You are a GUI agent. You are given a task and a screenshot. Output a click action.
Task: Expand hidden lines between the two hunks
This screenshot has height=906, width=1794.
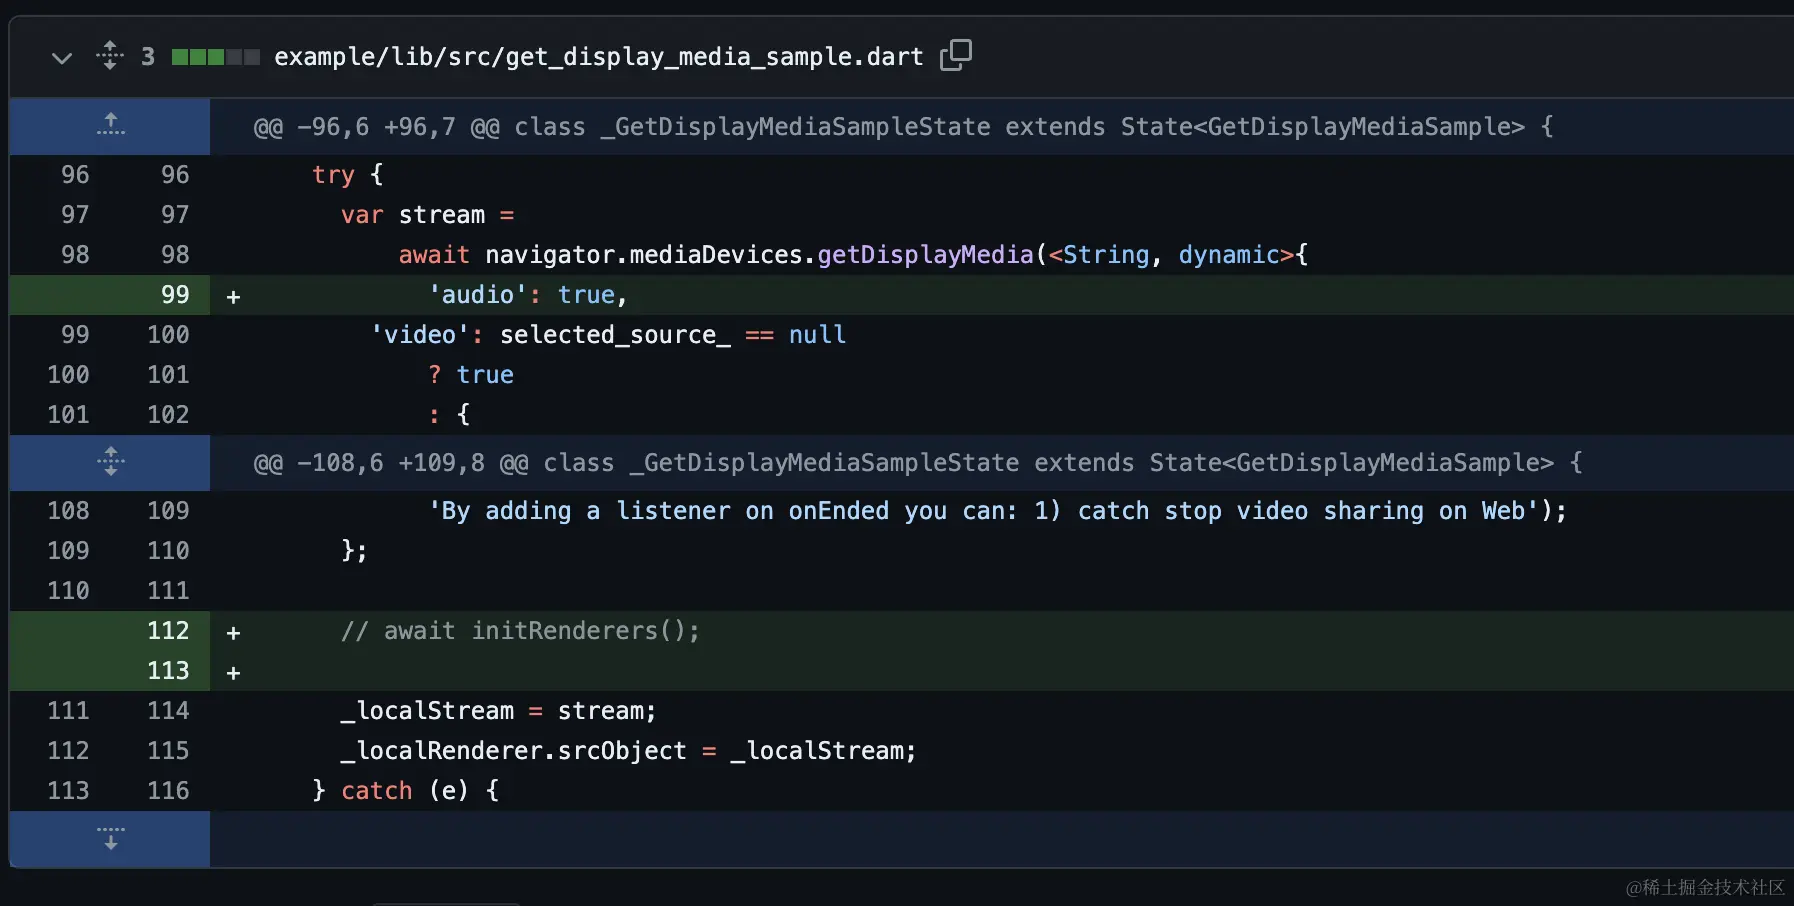coord(110,462)
